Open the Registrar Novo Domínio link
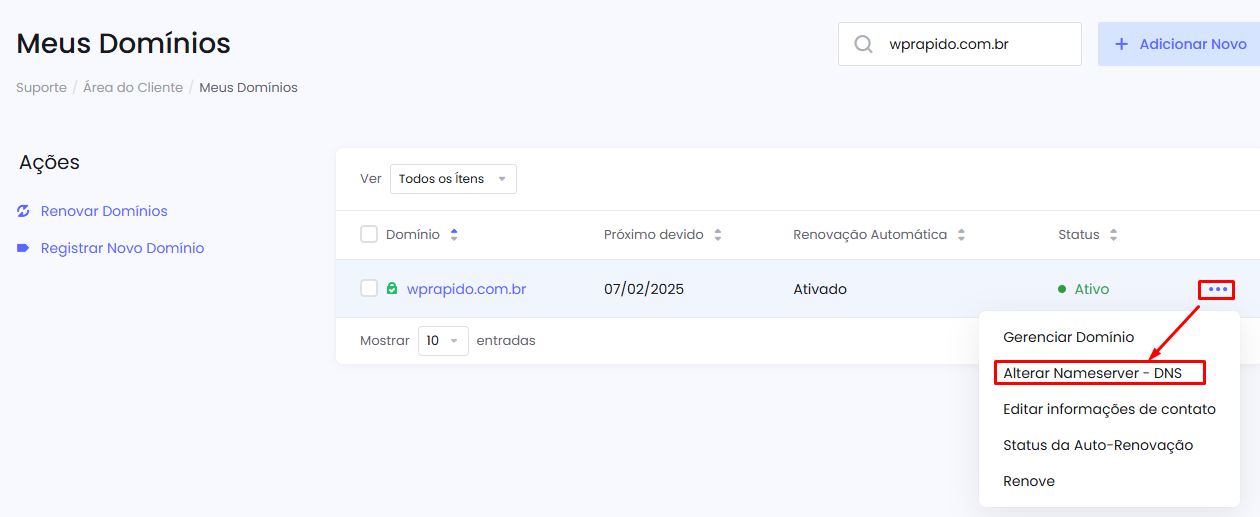Screen dimensions: 1260x517 [122, 248]
